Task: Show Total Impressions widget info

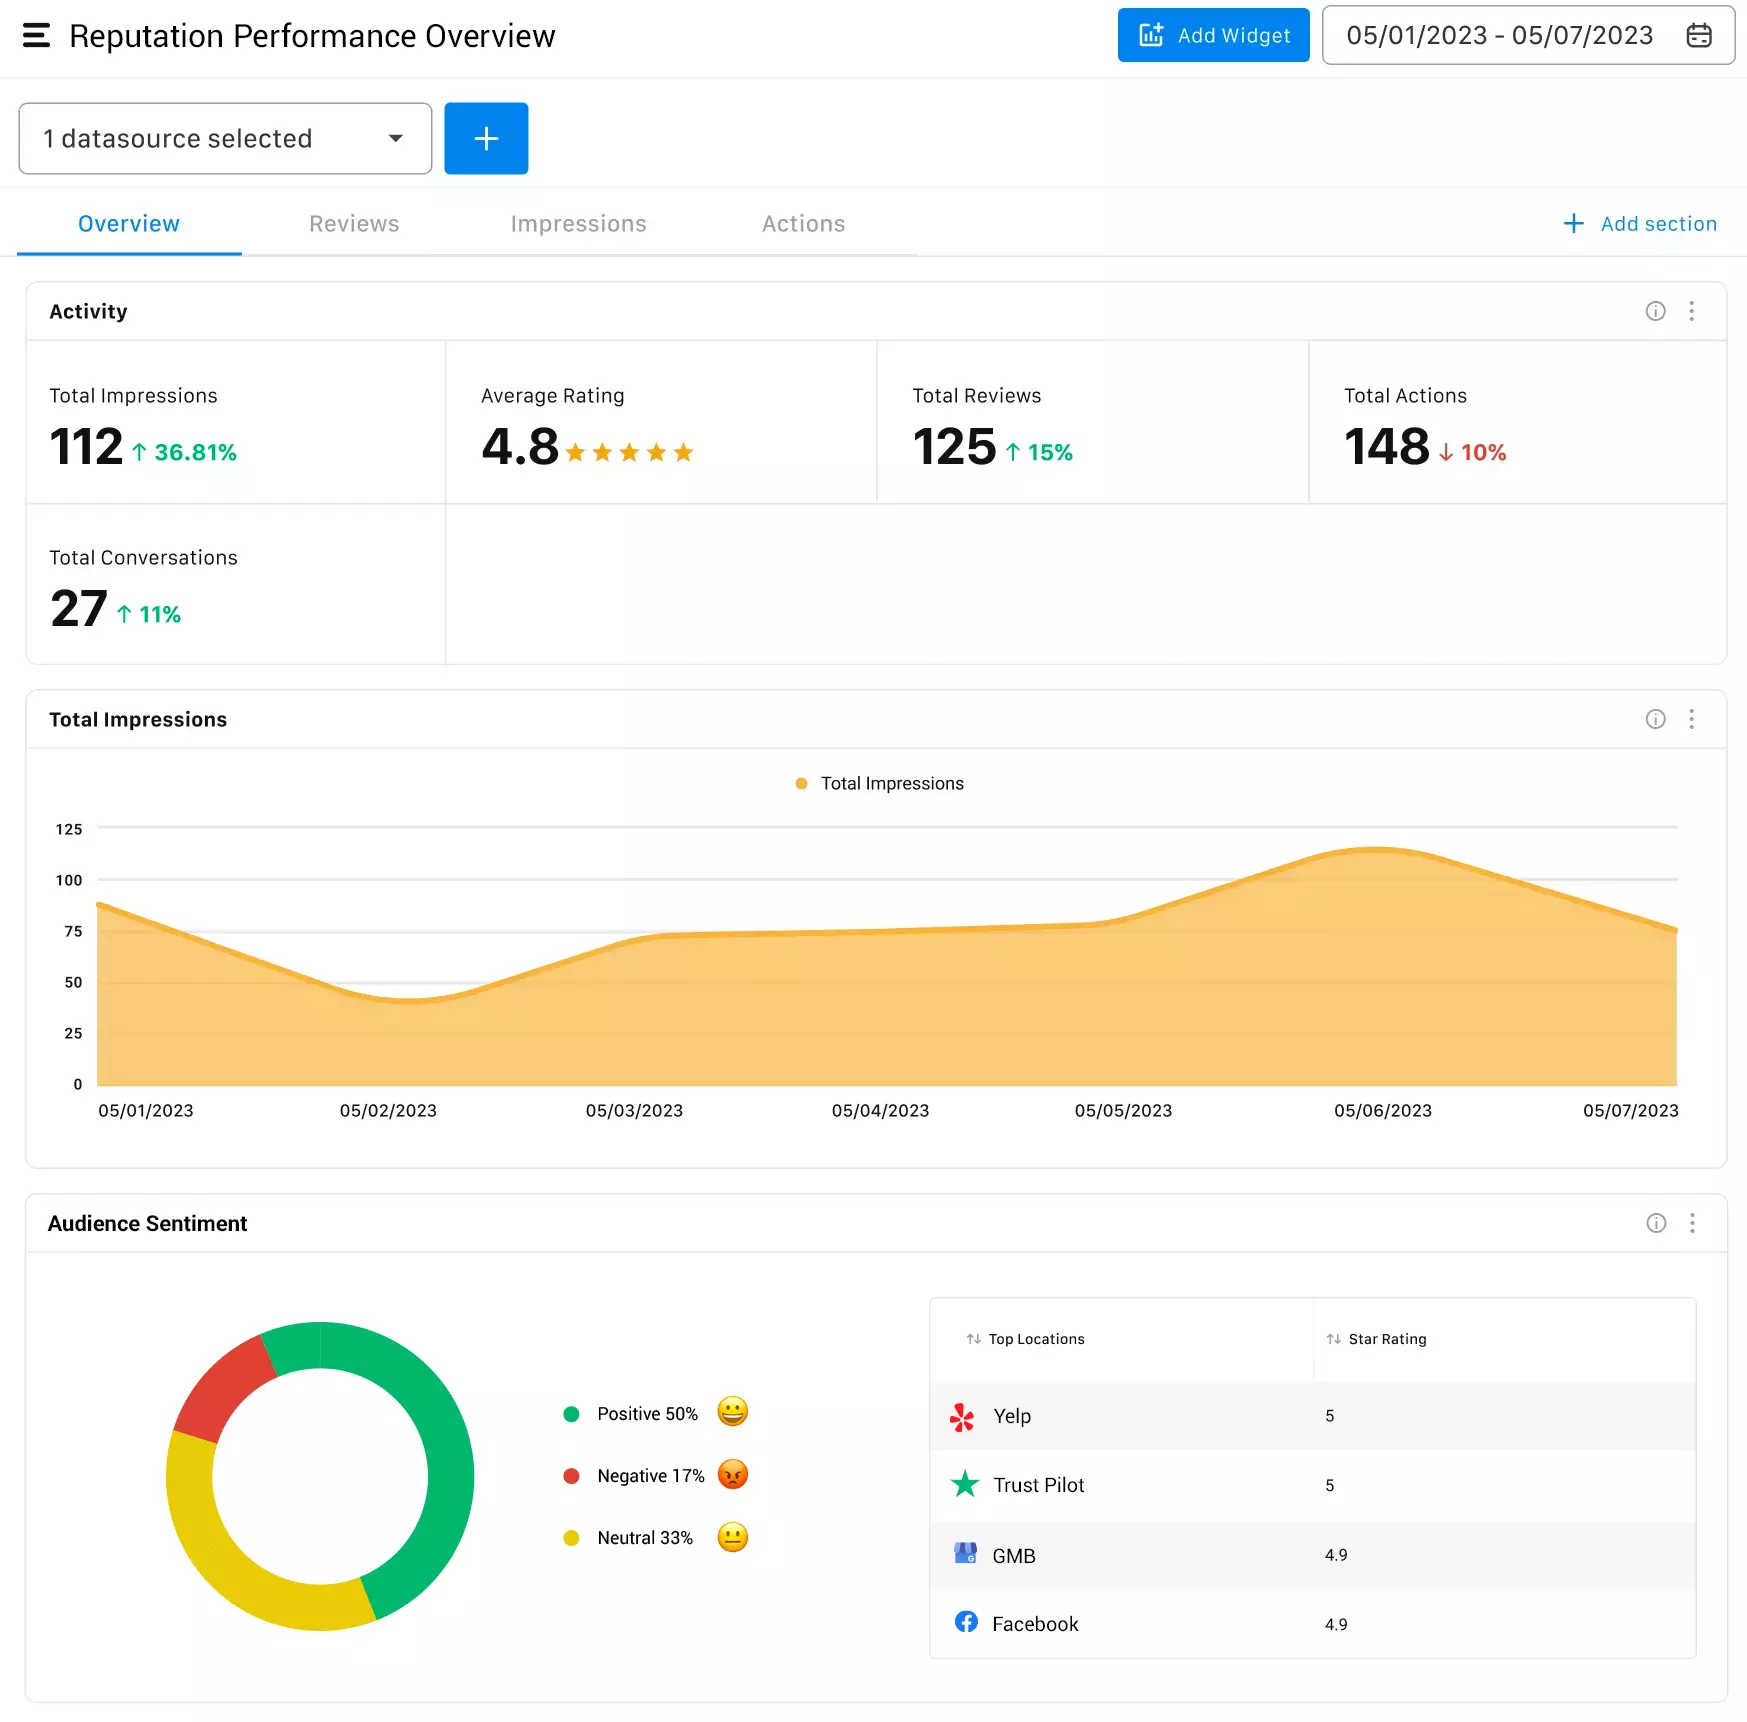Action: tap(1655, 719)
